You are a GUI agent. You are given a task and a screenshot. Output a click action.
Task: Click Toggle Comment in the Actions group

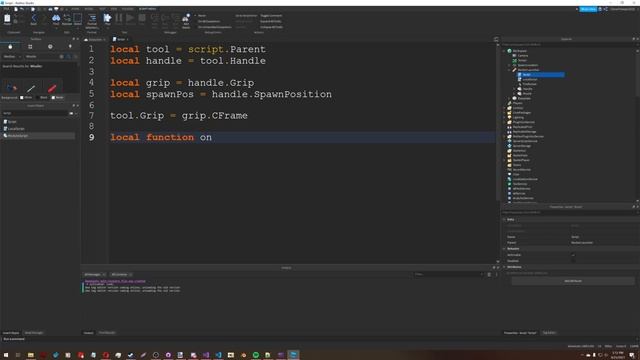click(x=271, y=16)
